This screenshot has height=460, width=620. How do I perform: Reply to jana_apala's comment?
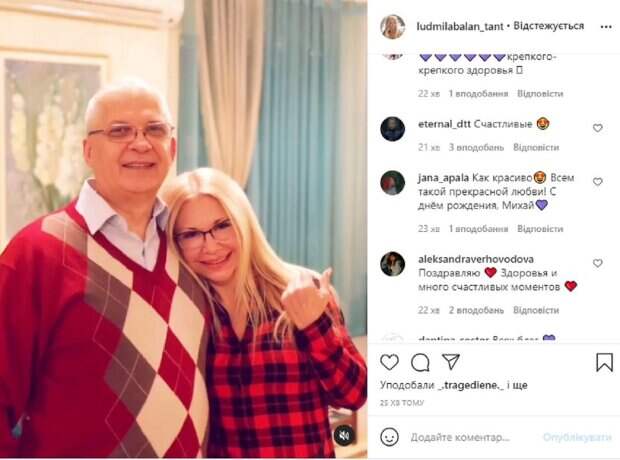[x=540, y=229]
